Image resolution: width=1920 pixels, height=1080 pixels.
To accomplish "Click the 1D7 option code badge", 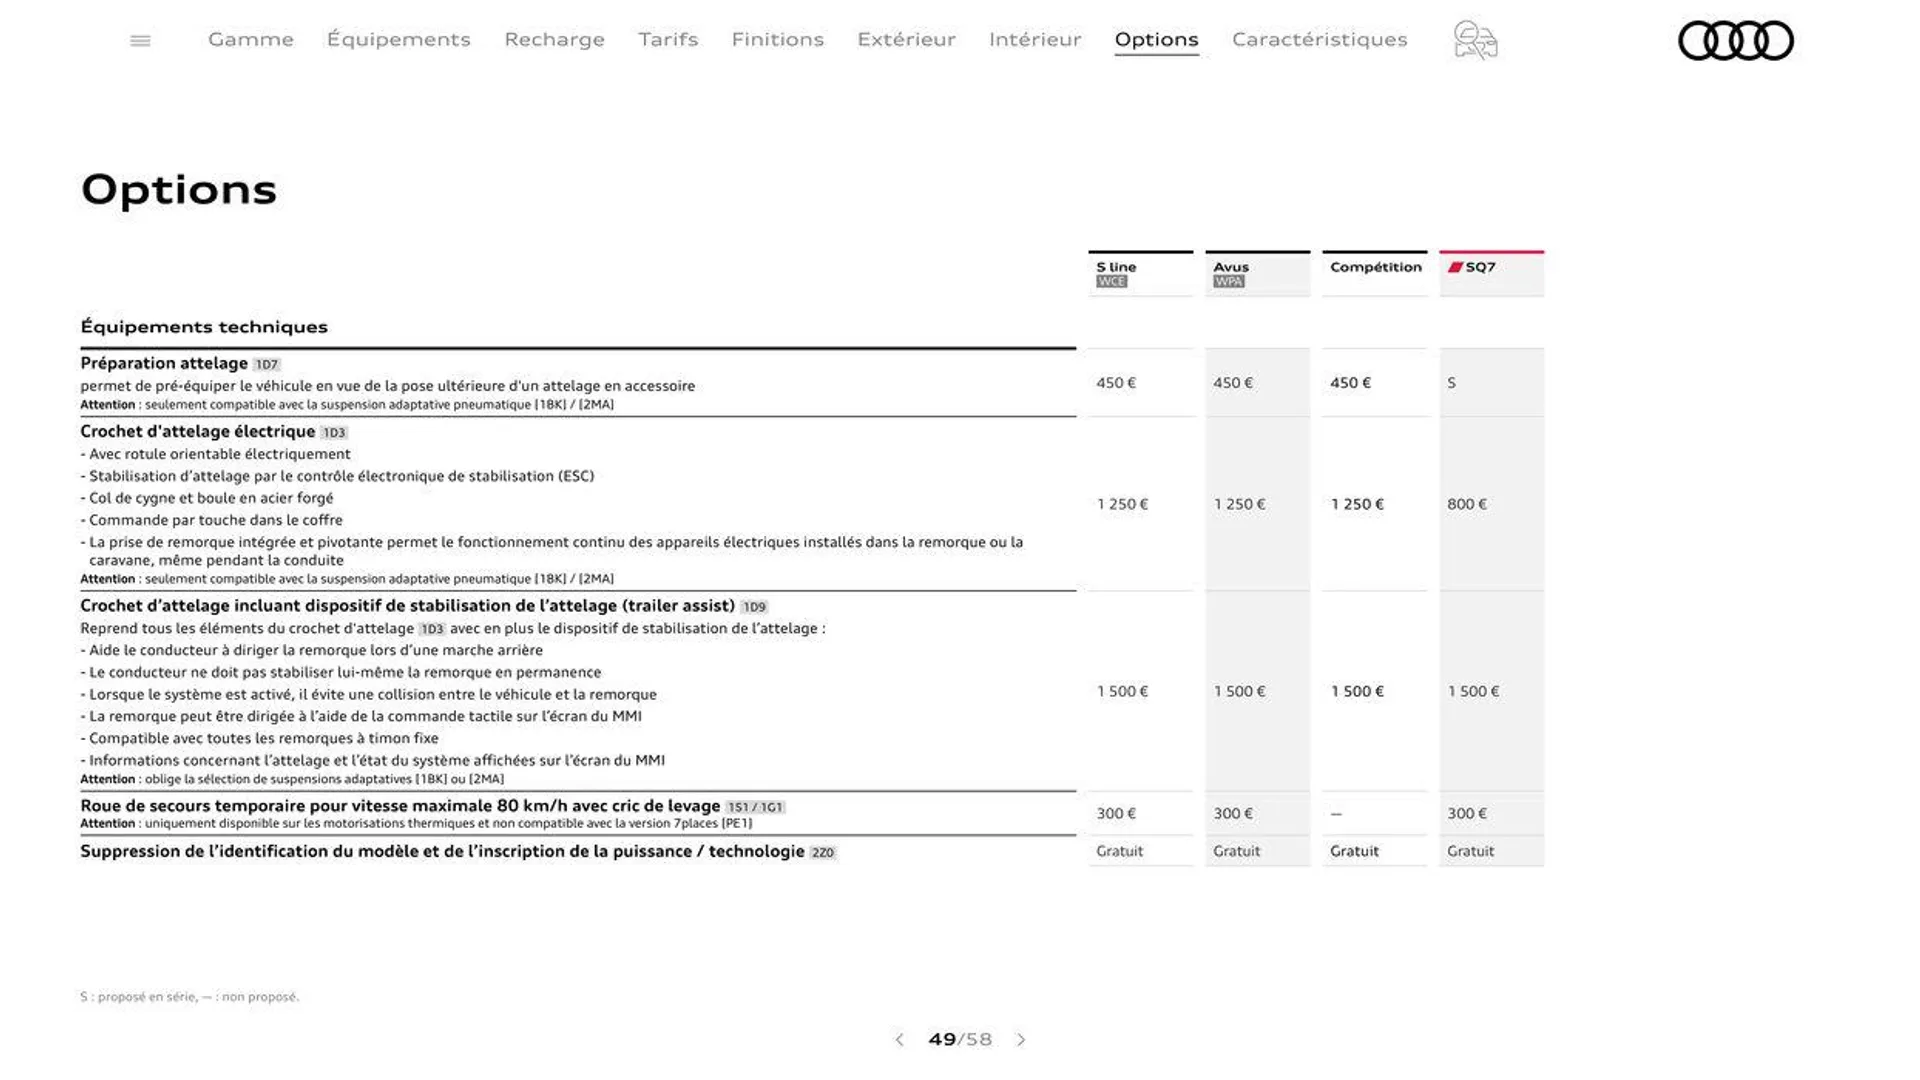I will tap(266, 365).
